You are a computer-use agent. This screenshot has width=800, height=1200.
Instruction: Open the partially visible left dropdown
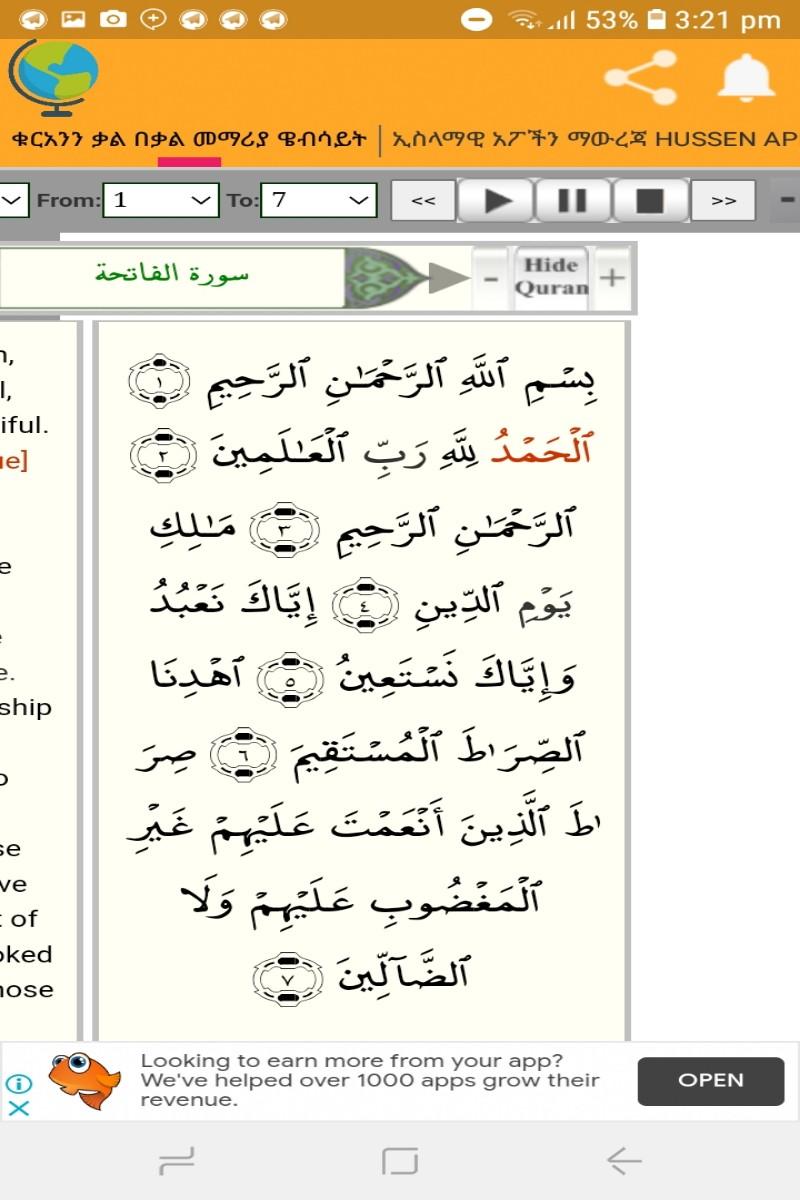pos(14,200)
